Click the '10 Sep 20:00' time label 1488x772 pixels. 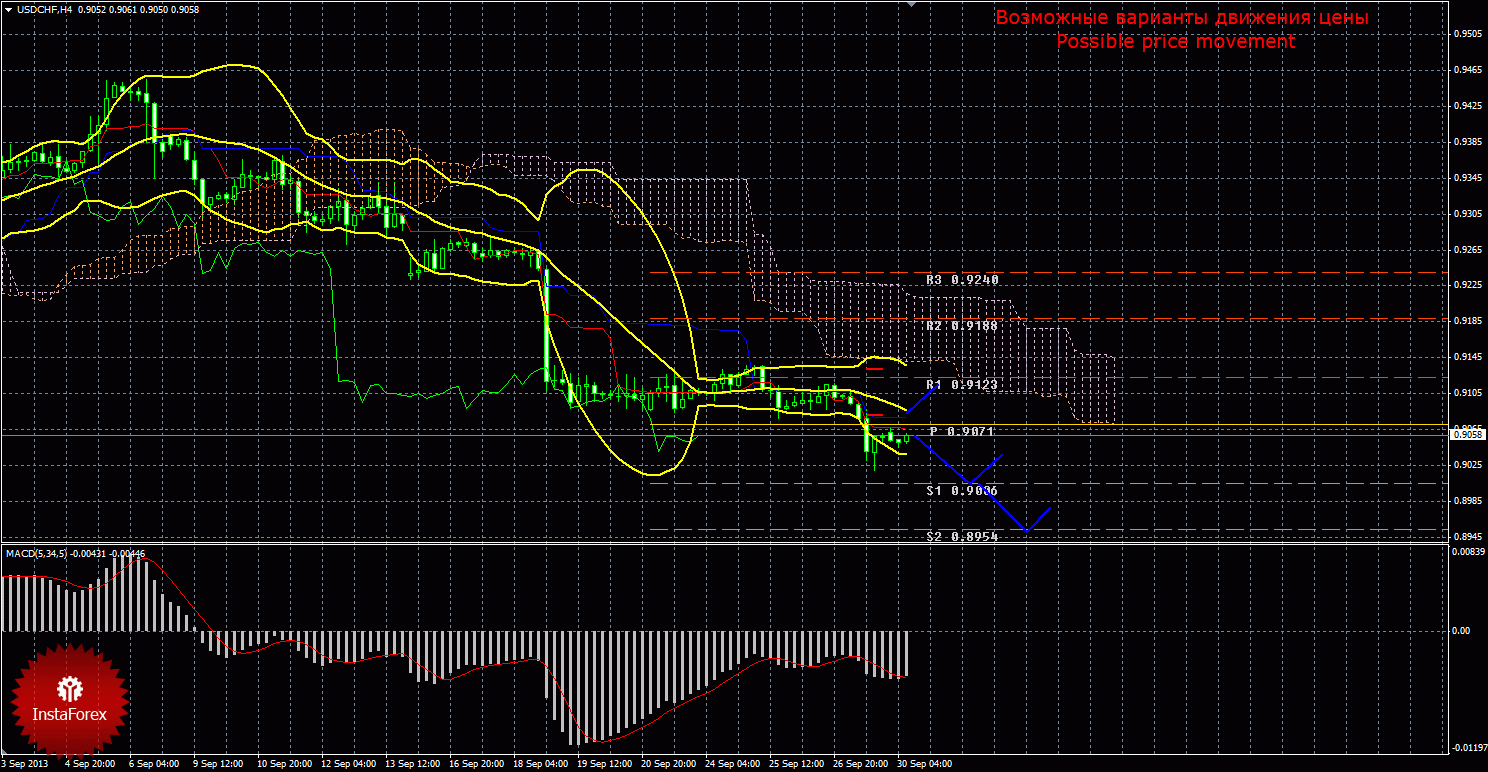tap(283, 764)
